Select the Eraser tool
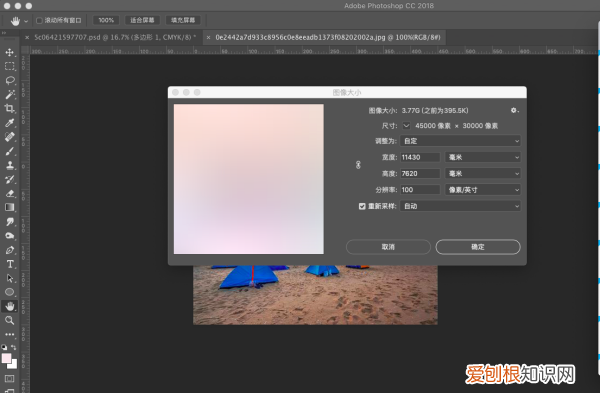This screenshot has height=393, width=600. point(10,194)
